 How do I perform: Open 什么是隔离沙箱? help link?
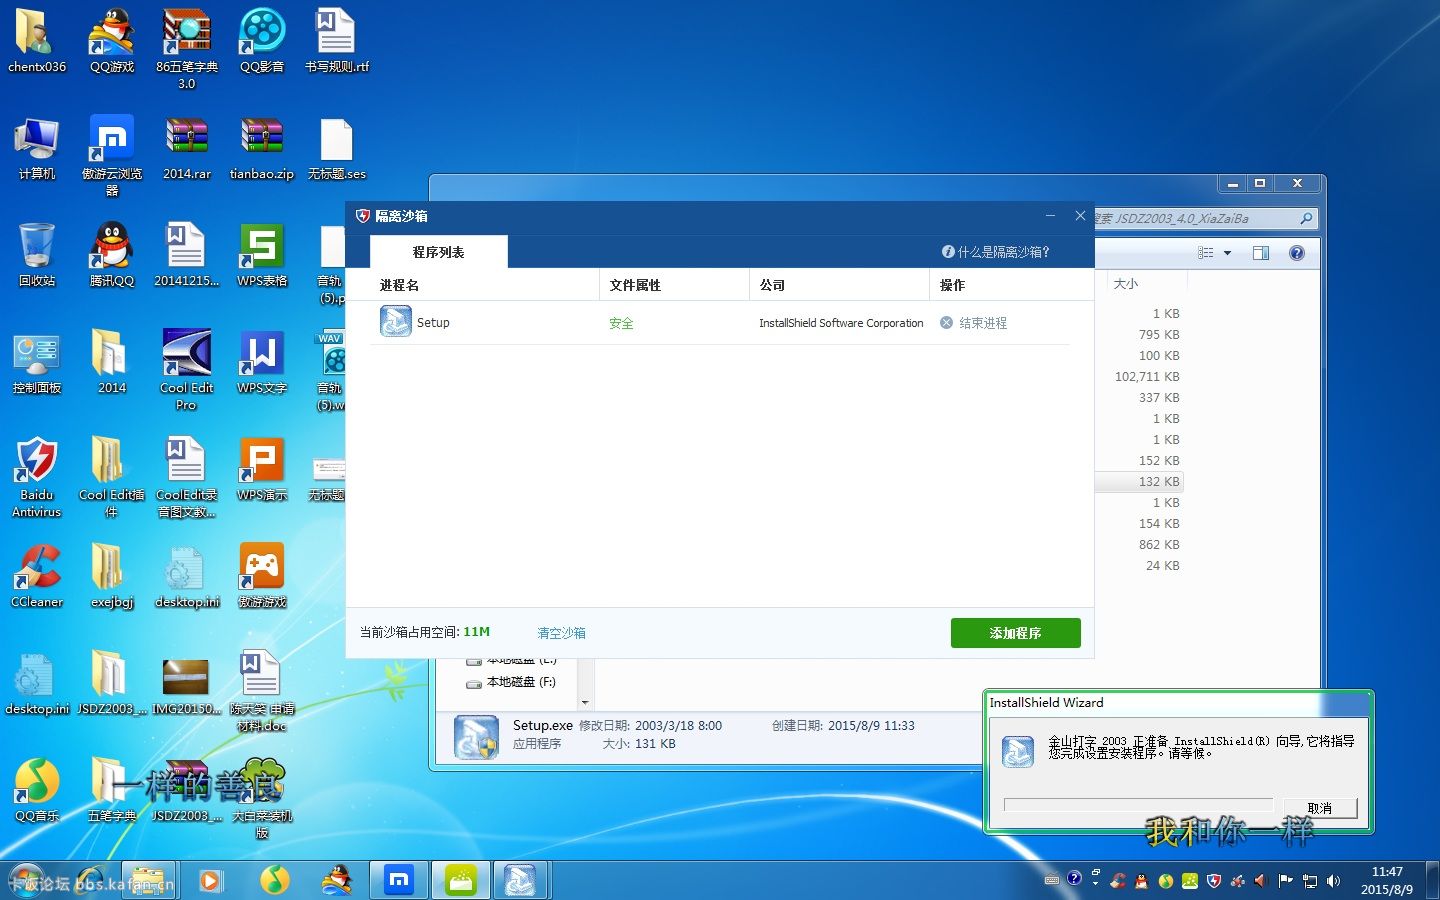point(996,252)
